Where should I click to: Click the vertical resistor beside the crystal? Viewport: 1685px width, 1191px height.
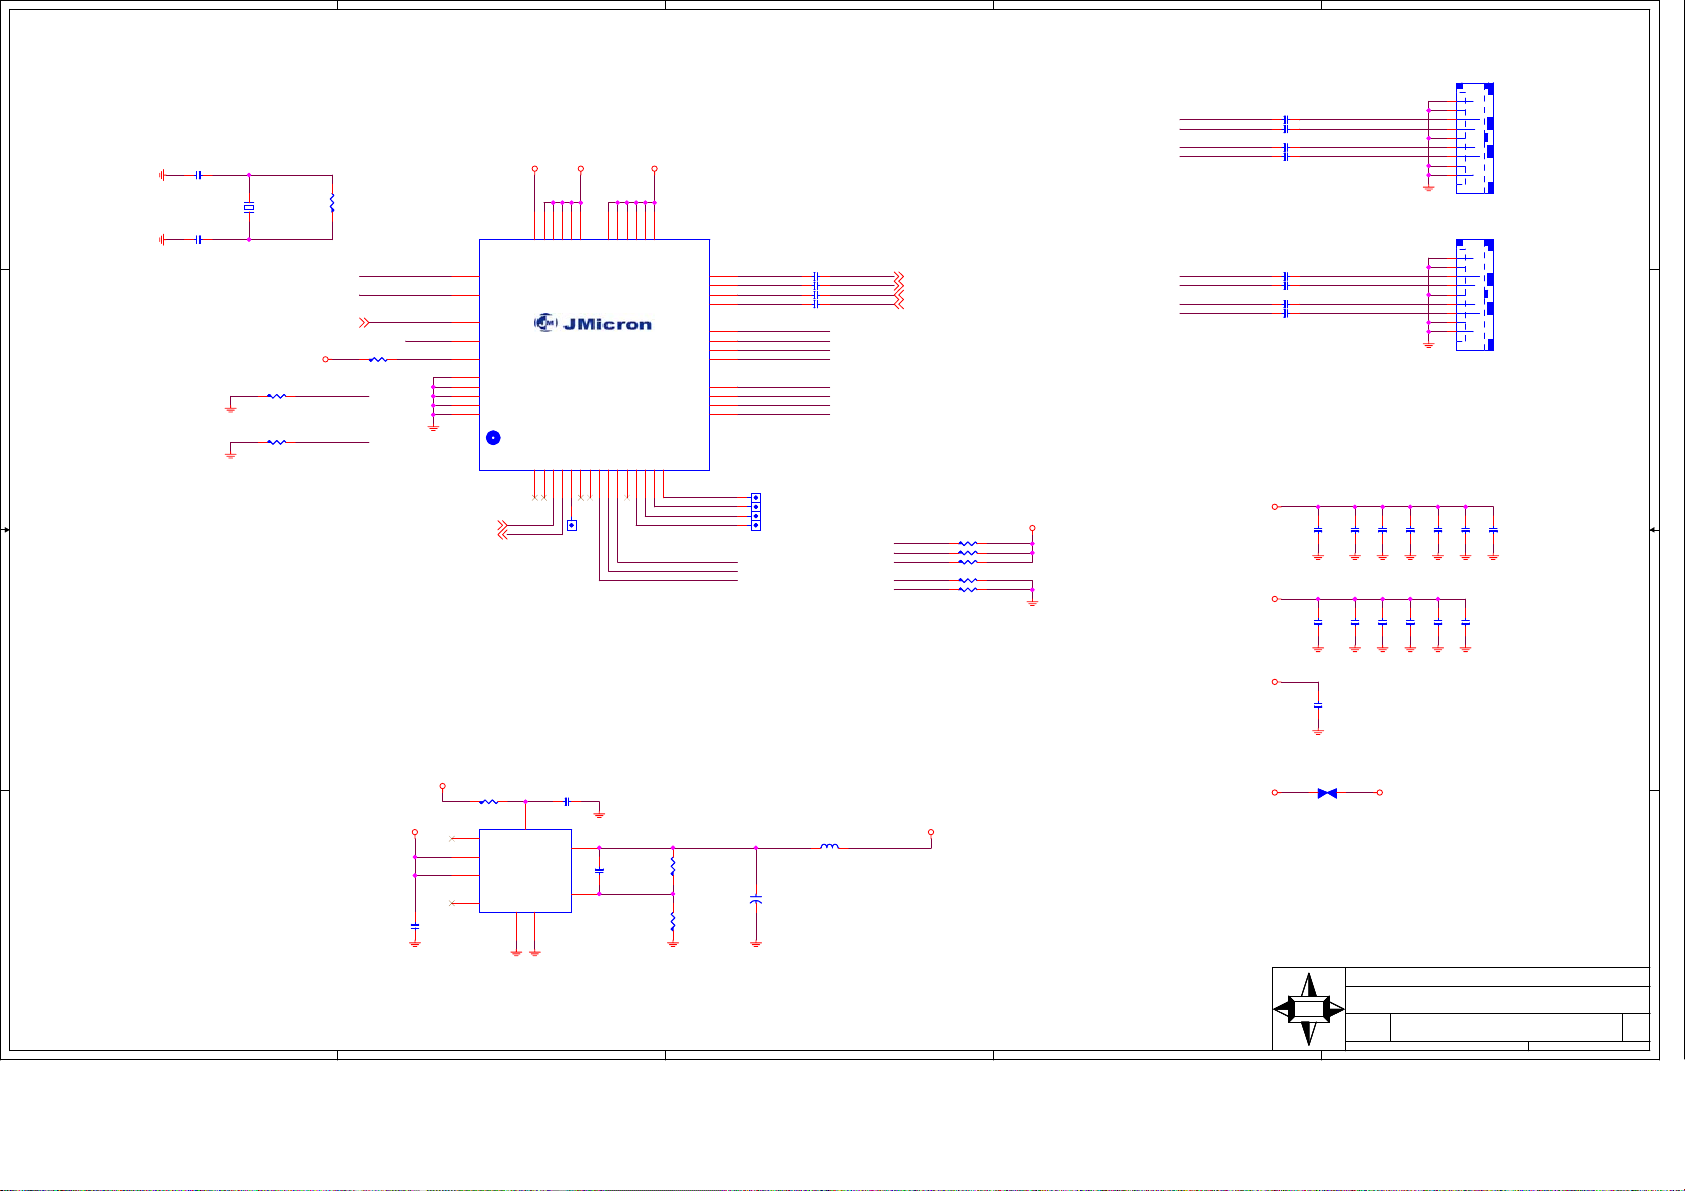(x=332, y=203)
